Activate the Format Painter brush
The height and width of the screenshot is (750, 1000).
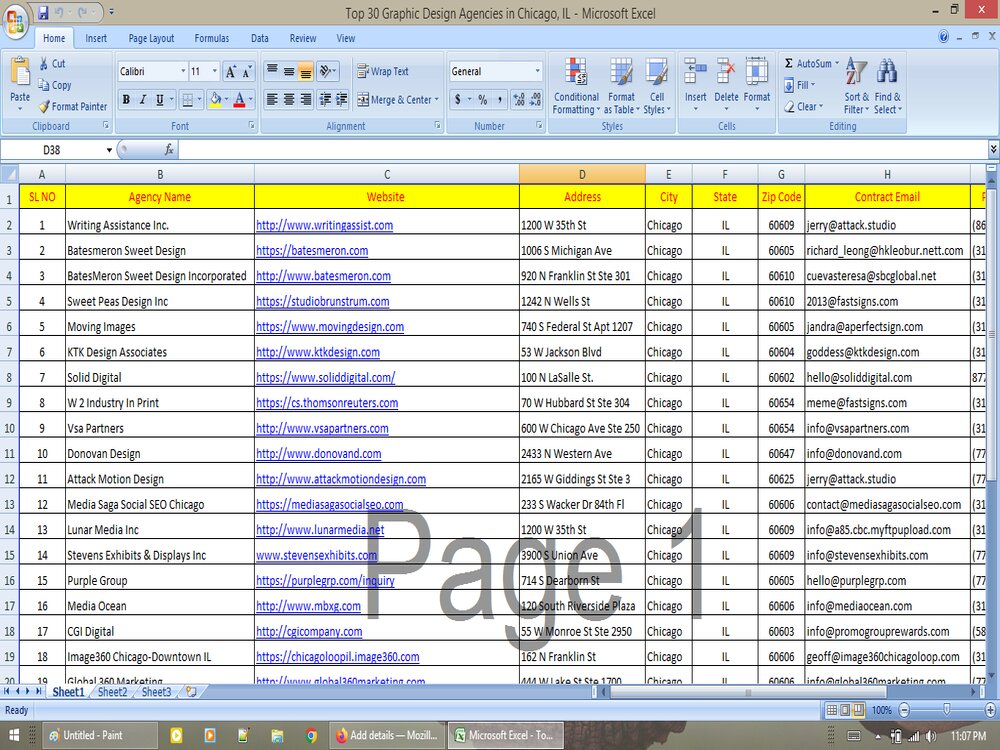click(x=43, y=107)
